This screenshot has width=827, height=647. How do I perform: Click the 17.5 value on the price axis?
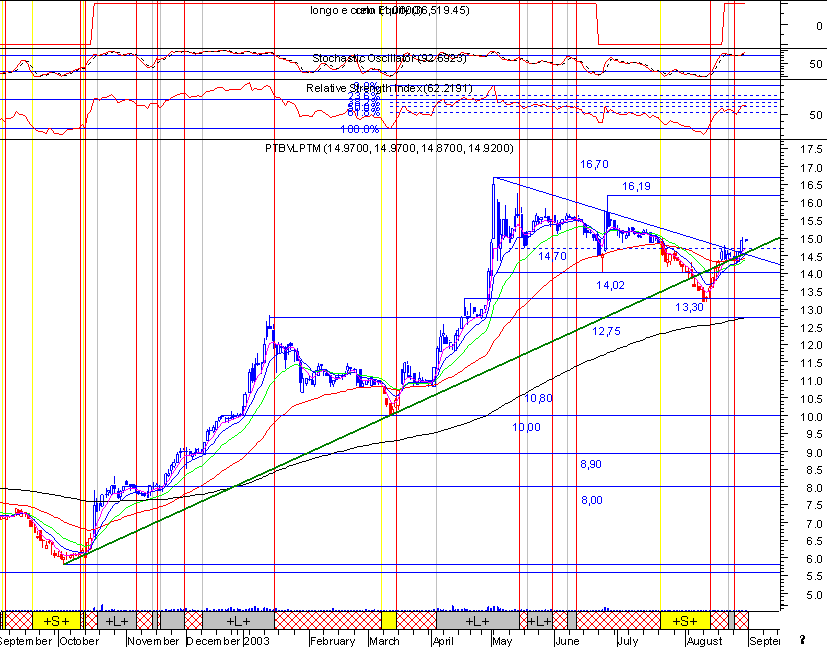click(811, 150)
